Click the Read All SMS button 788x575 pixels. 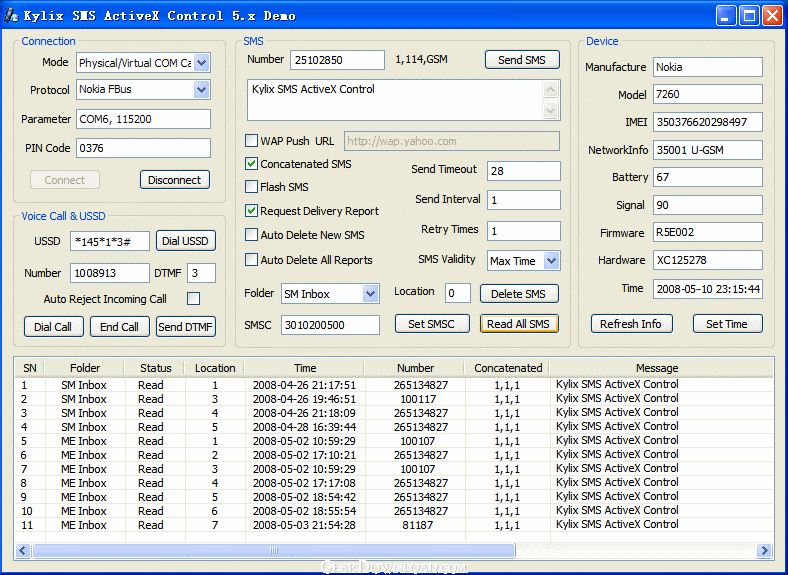point(519,324)
